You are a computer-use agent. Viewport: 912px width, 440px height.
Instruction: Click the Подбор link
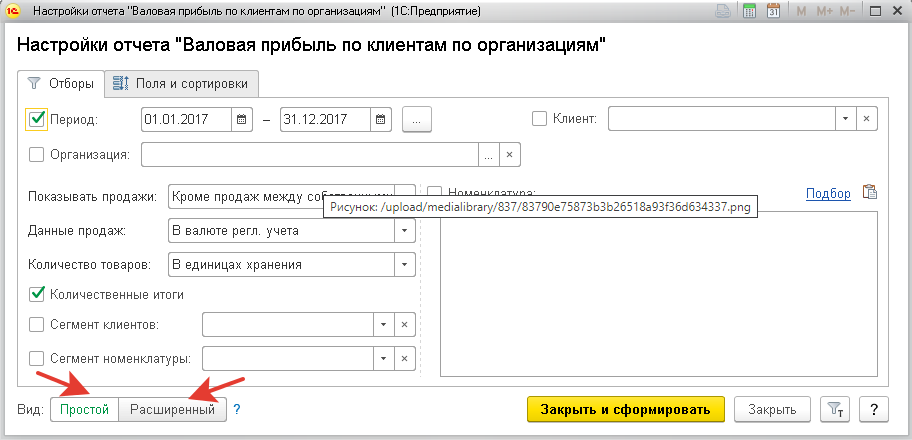(827, 193)
